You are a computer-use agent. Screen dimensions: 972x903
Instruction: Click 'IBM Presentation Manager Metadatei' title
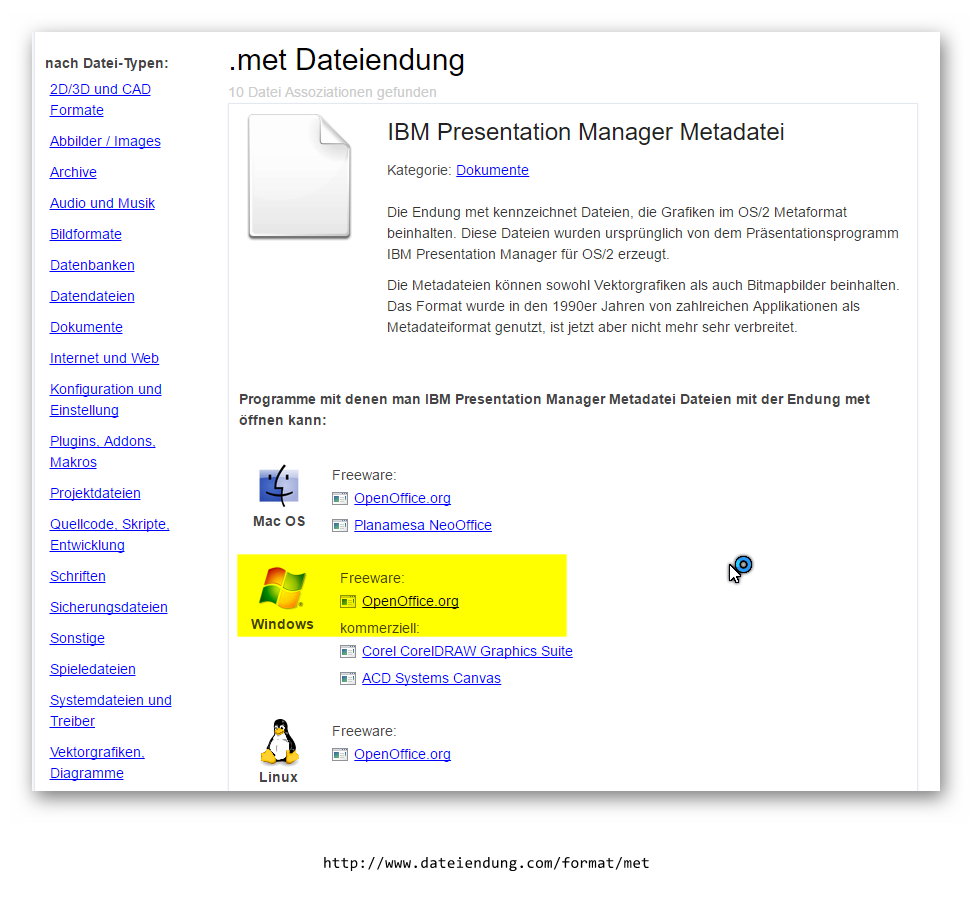tap(586, 132)
